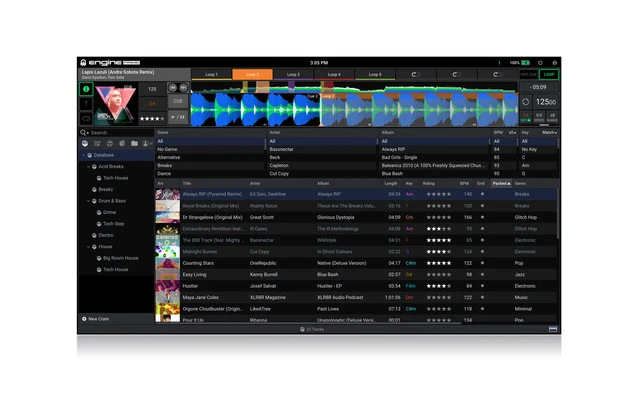Click the upward arrow icon beside album art

86,104
